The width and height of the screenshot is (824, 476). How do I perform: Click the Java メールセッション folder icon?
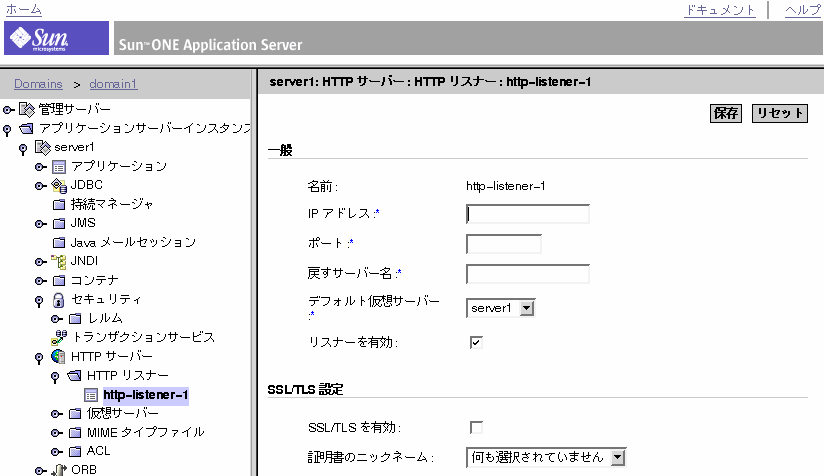pos(59,243)
